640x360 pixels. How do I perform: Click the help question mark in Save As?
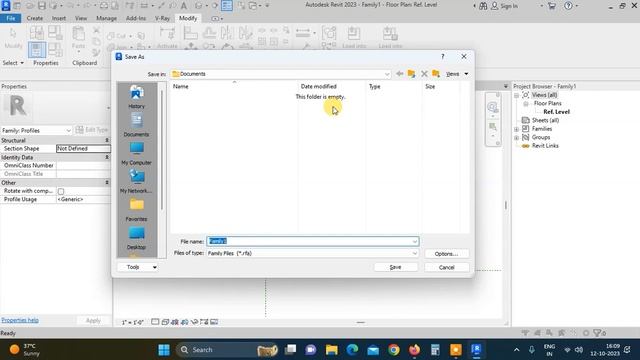442,57
